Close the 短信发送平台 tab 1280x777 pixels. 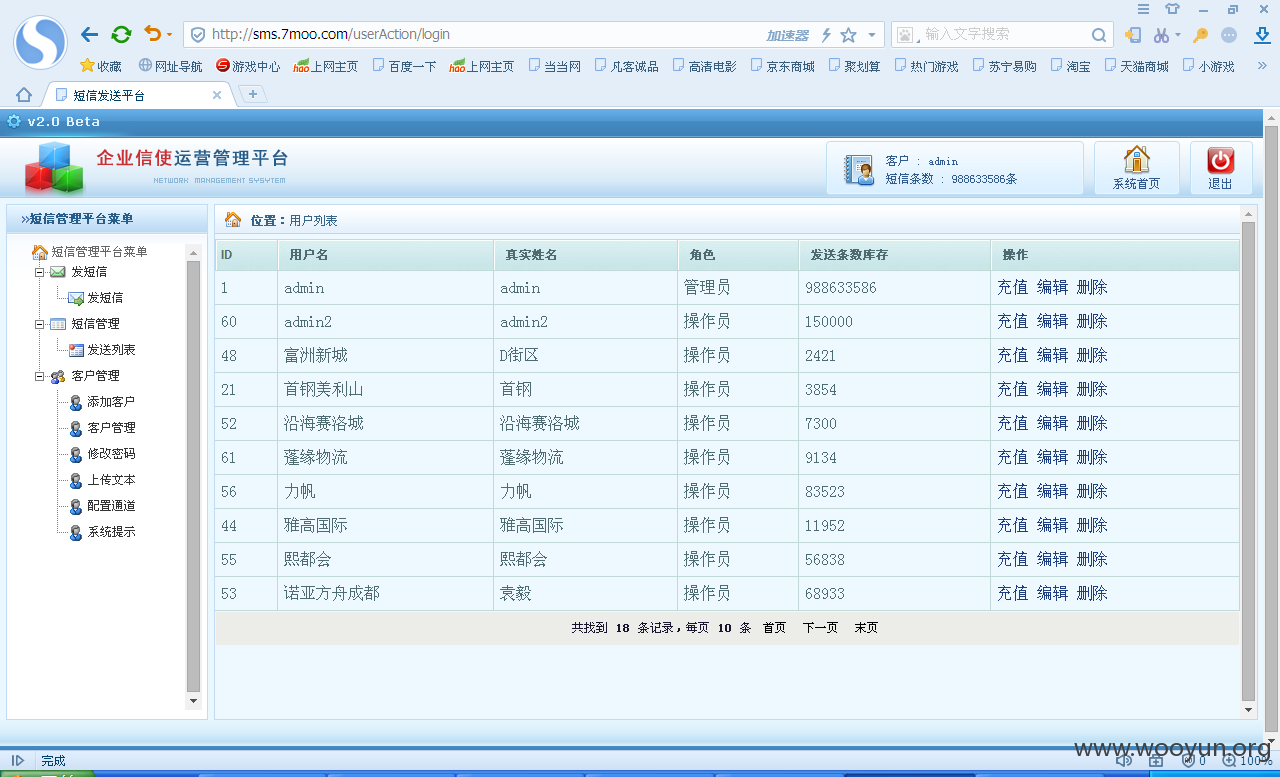217,95
